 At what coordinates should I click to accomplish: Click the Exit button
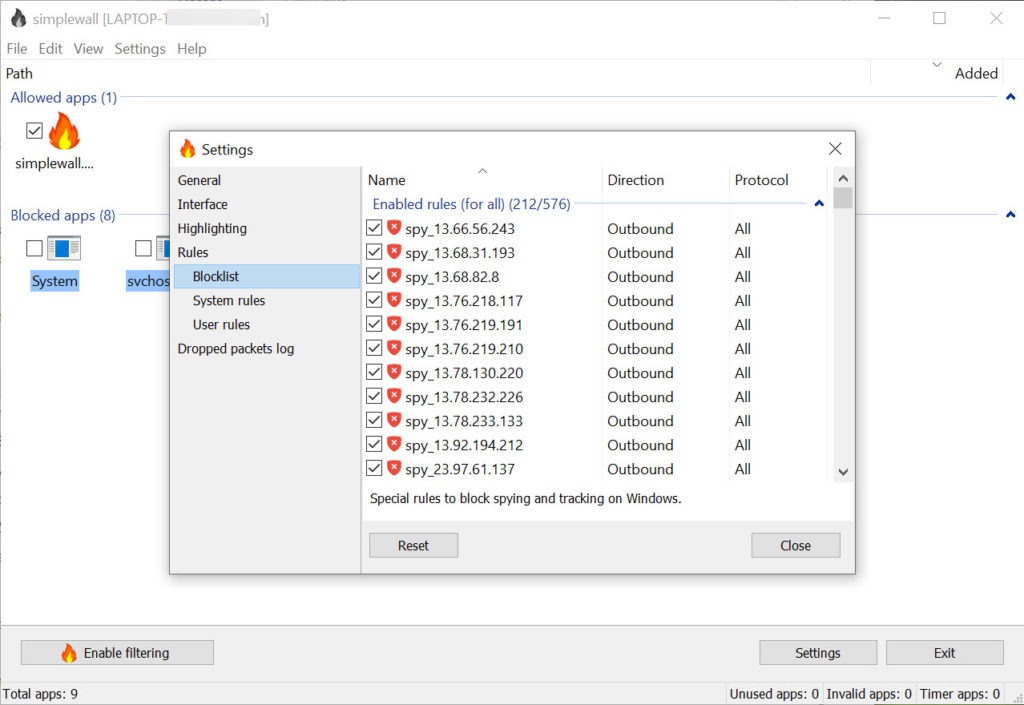[944, 653]
